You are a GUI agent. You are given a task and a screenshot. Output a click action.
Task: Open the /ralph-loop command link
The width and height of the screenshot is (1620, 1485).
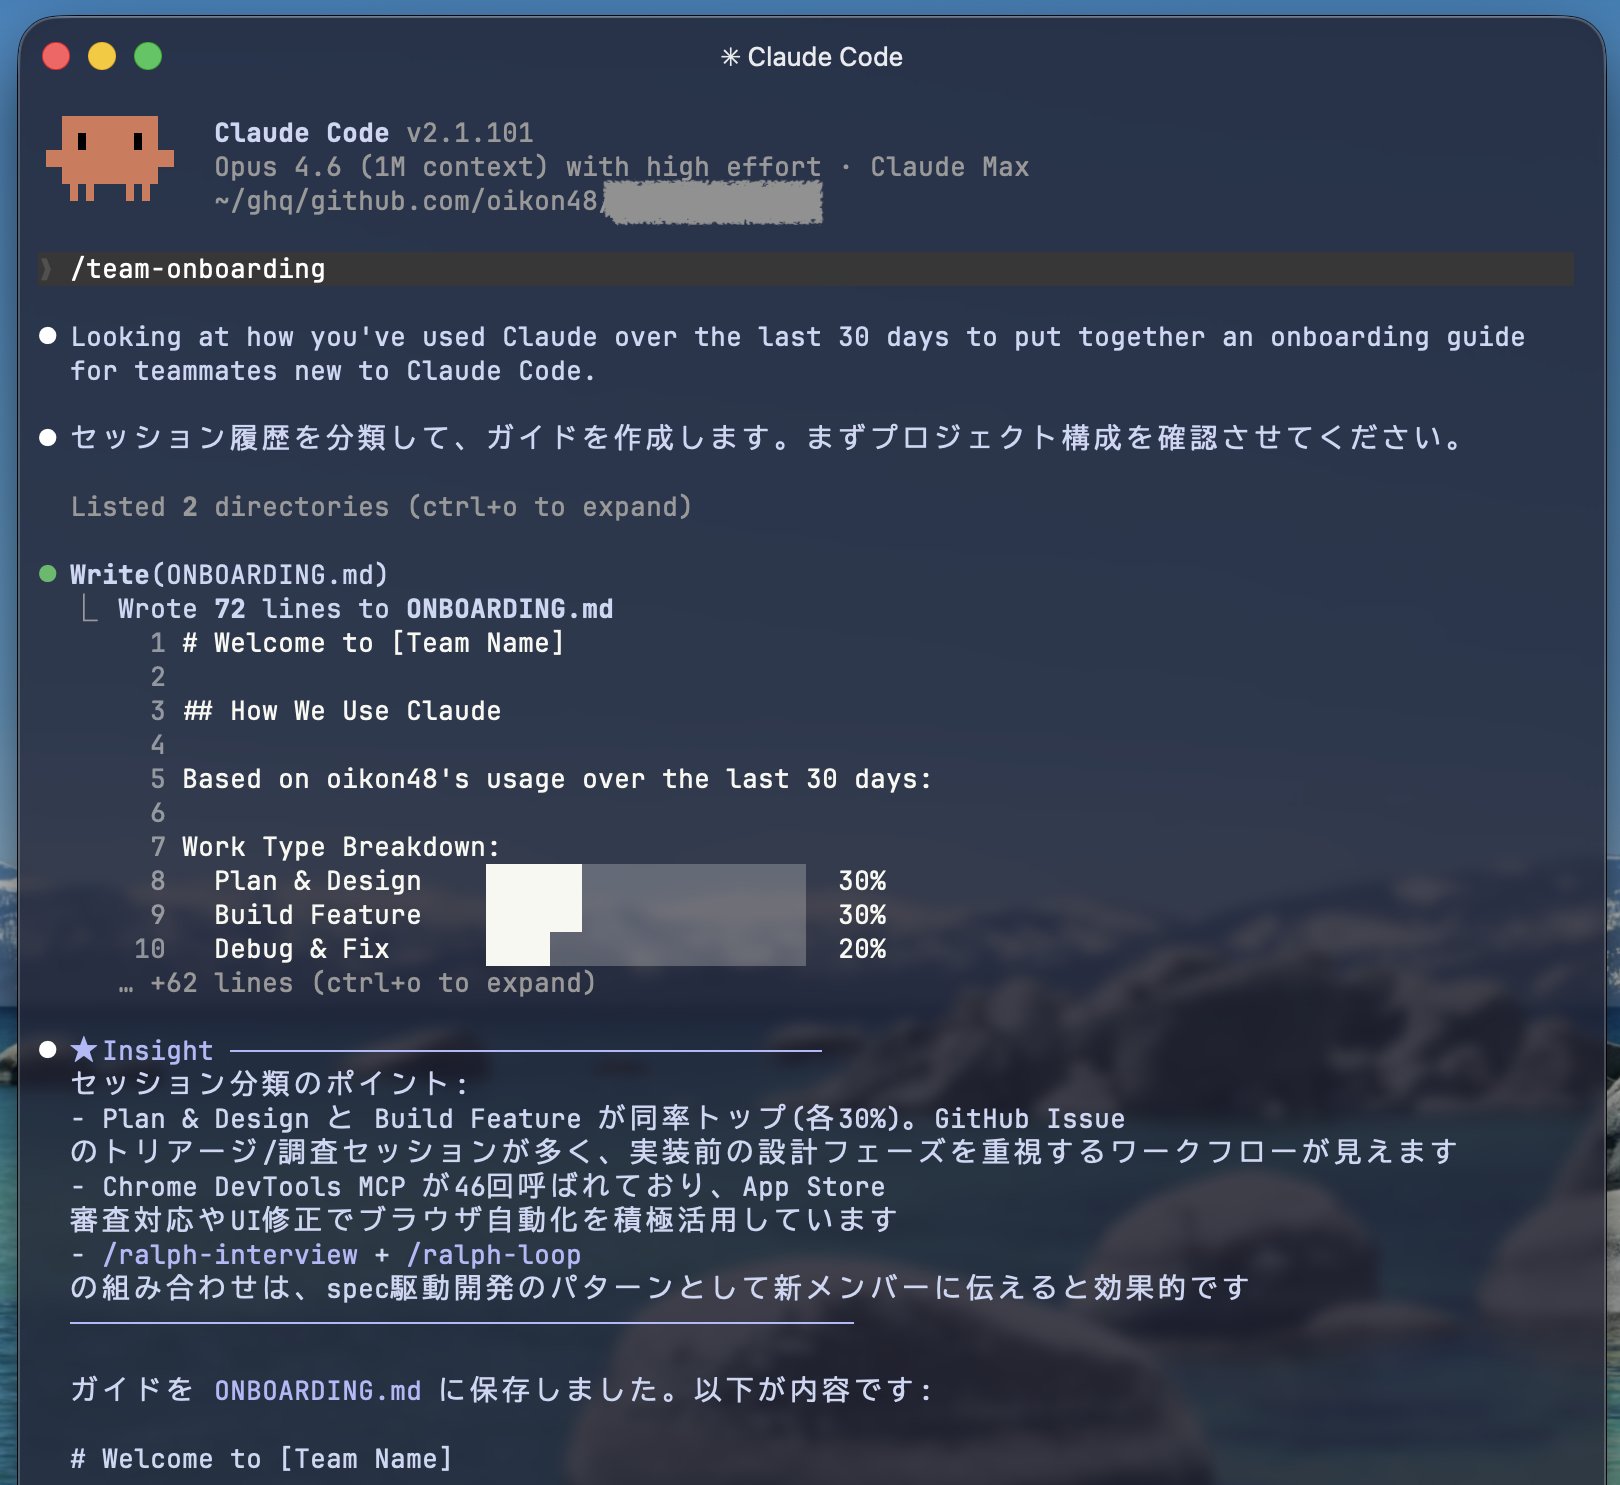tap(494, 1255)
